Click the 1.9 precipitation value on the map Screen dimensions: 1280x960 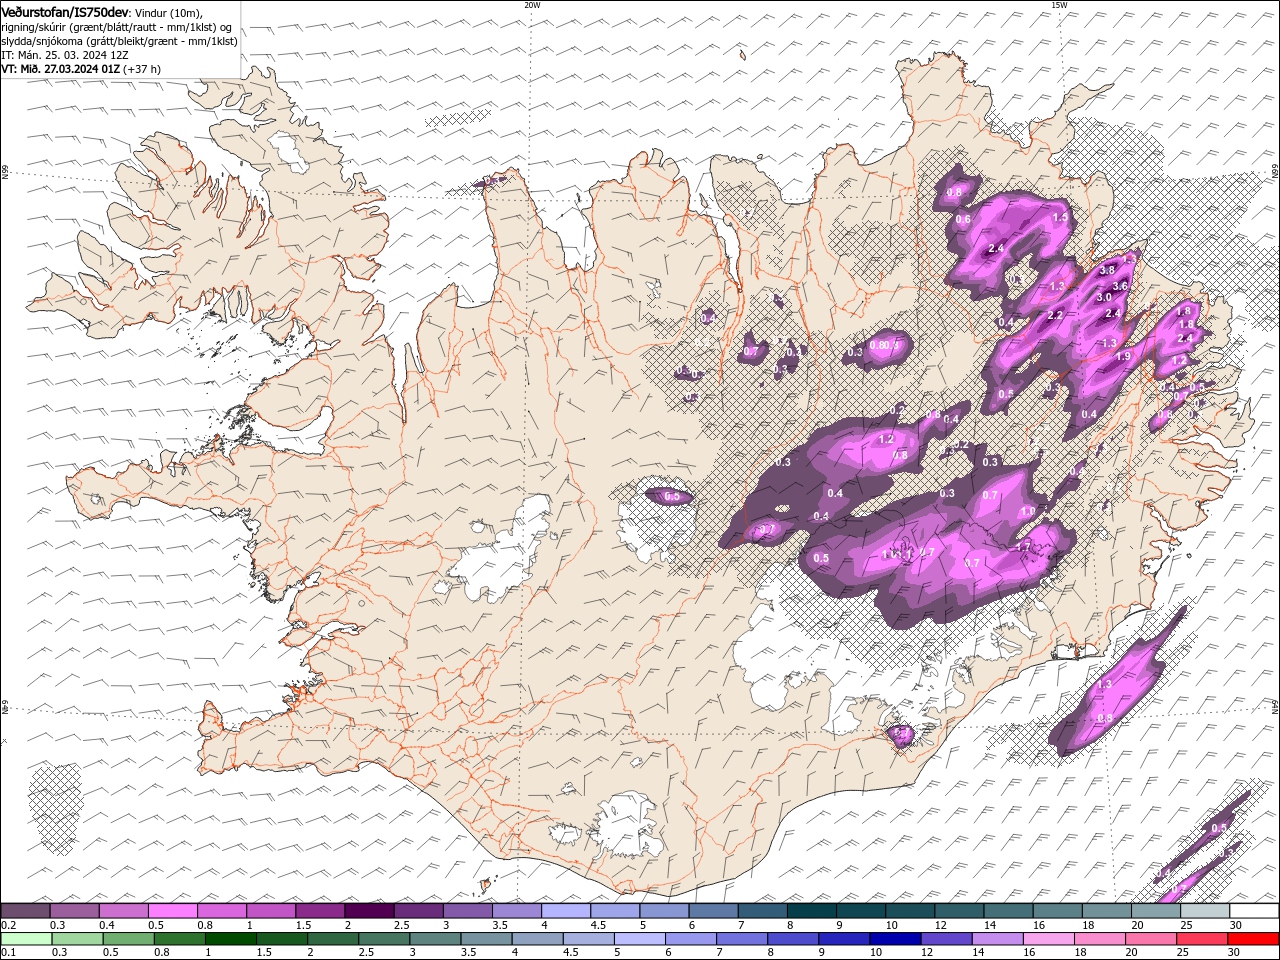[x=1123, y=357]
